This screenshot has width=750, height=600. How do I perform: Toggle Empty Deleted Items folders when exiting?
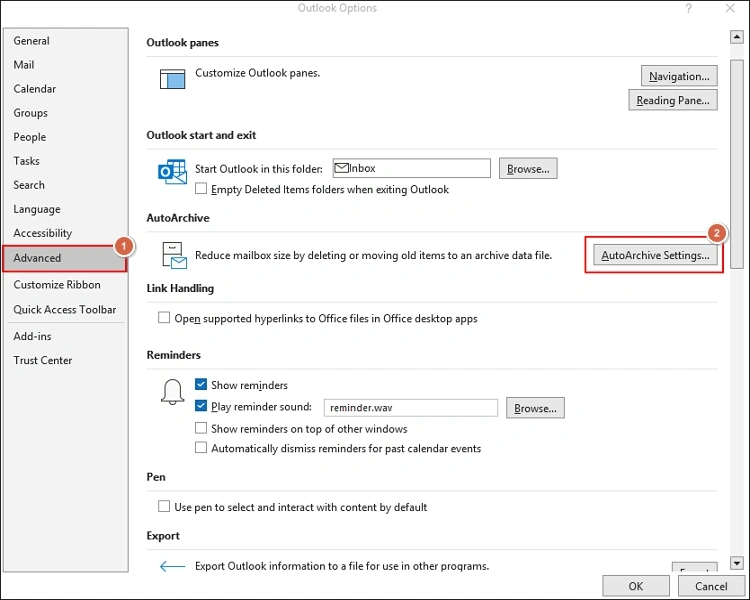point(201,189)
